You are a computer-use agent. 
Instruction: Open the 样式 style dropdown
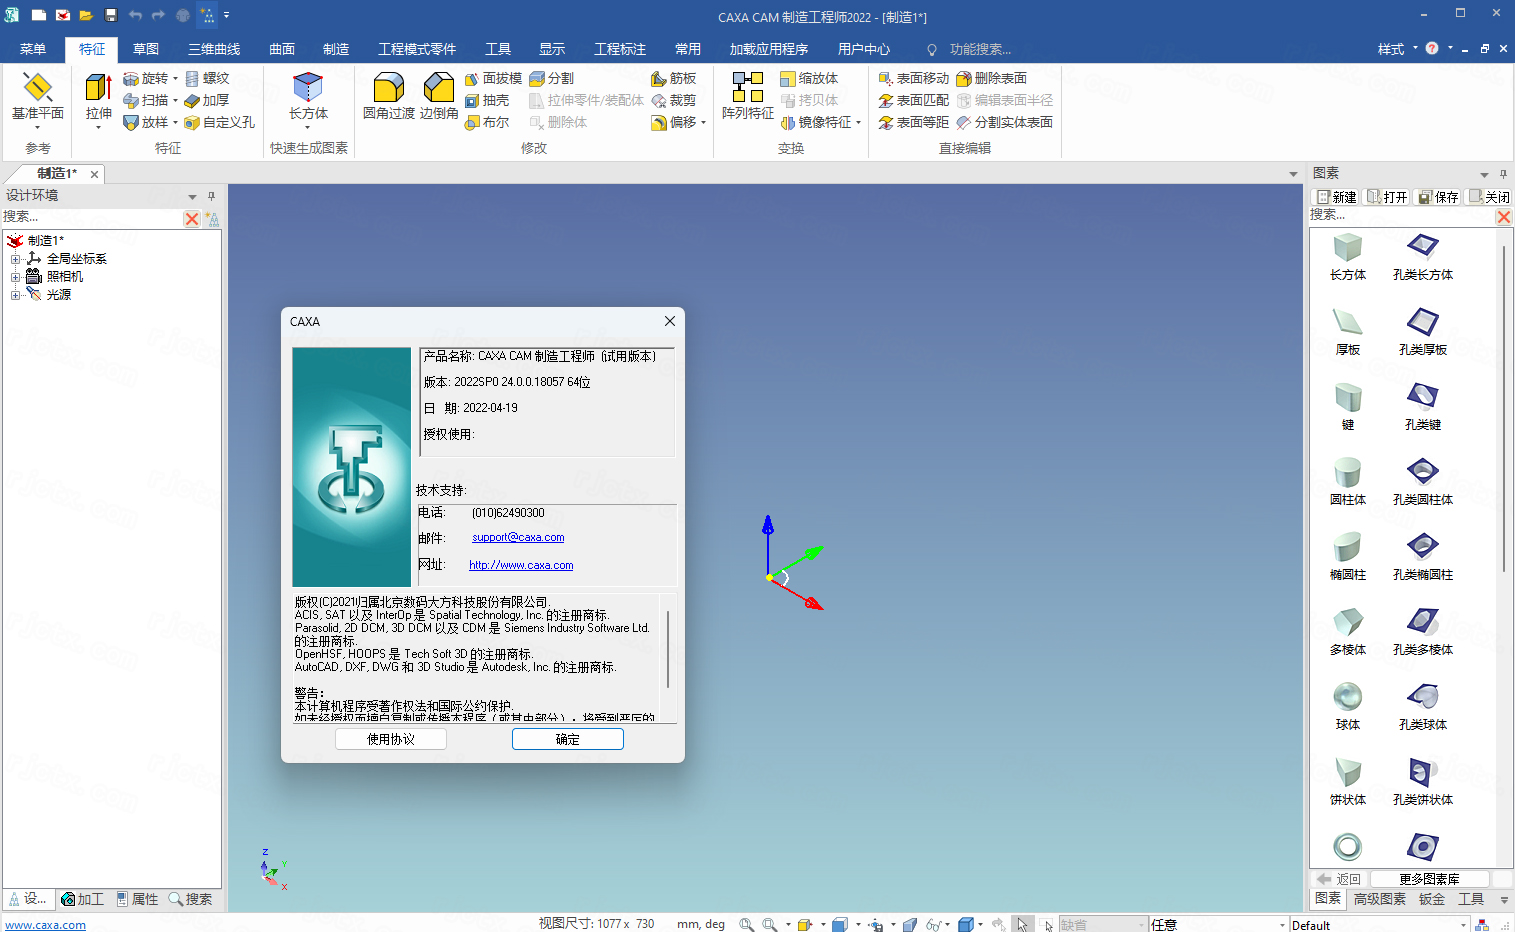(x=1398, y=49)
